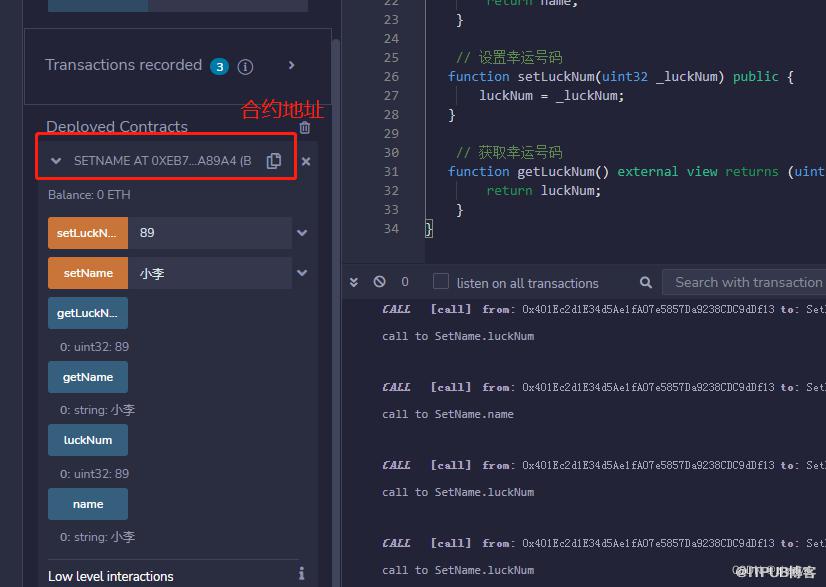Image resolution: width=826 pixels, height=587 pixels.
Task: Click the setName input field with 小李
Action: [210, 273]
